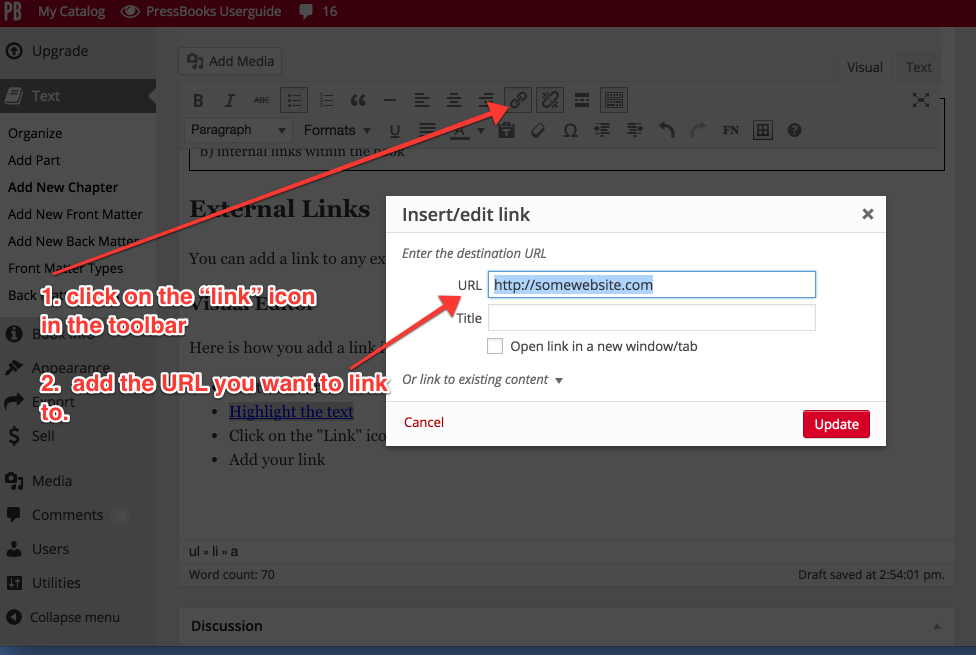
Task: Open the keyboard shortcuts help icon
Action: 794,131
